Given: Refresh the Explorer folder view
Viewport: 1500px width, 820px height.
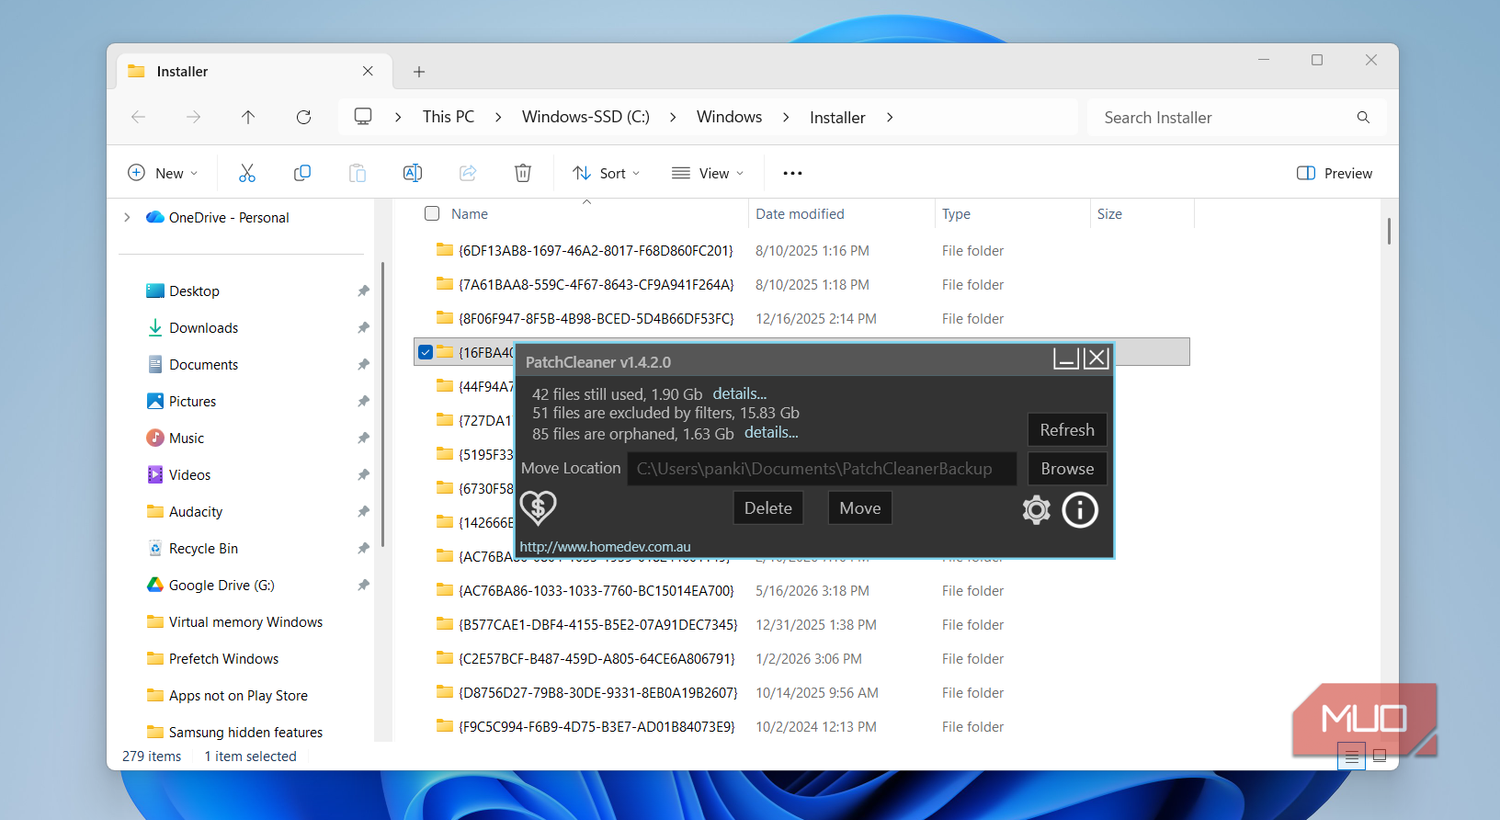Looking at the screenshot, I should (x=304, y=117).
